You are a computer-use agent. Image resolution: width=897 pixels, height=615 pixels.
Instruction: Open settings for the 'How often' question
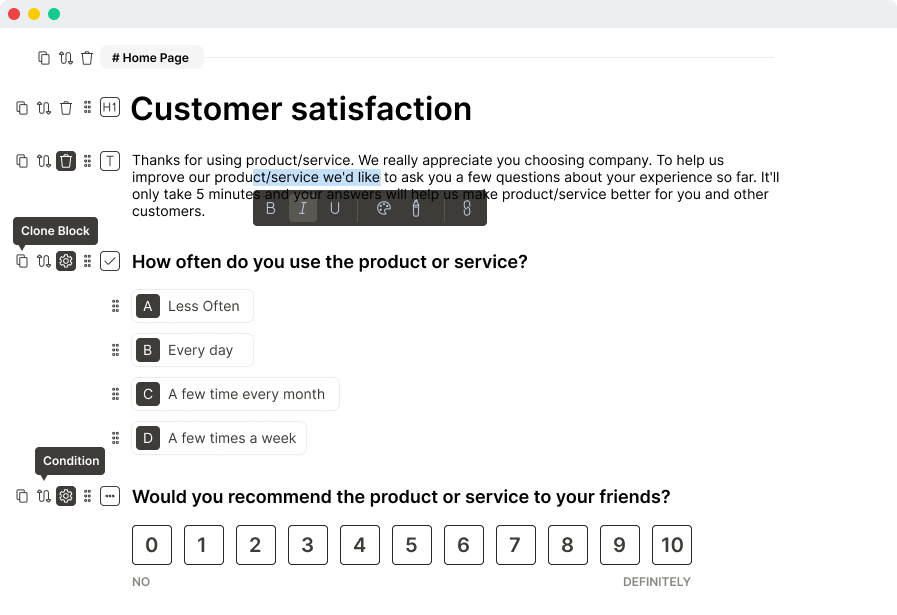(66, 262)
